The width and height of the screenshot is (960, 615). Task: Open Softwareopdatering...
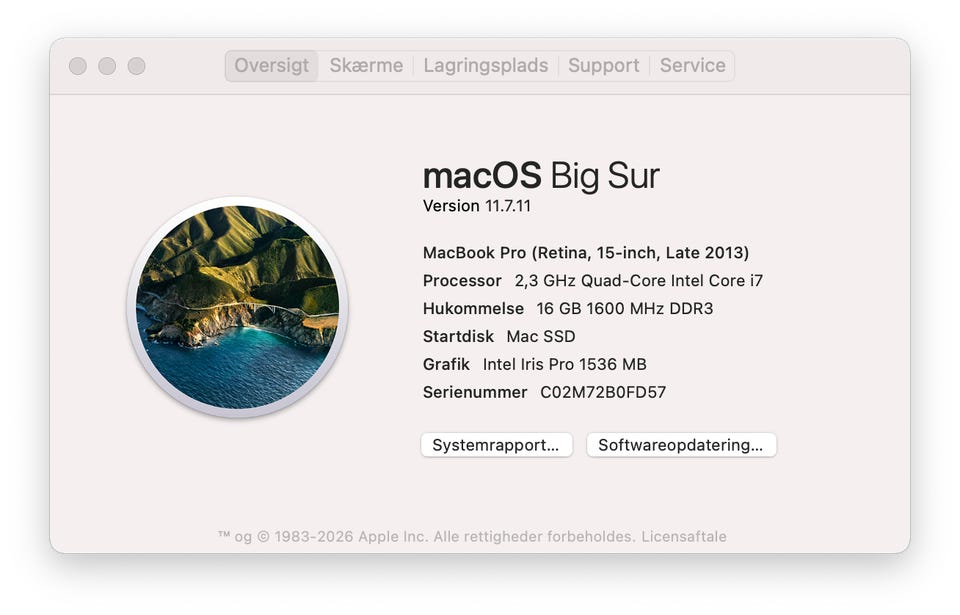tap(681, 445)
